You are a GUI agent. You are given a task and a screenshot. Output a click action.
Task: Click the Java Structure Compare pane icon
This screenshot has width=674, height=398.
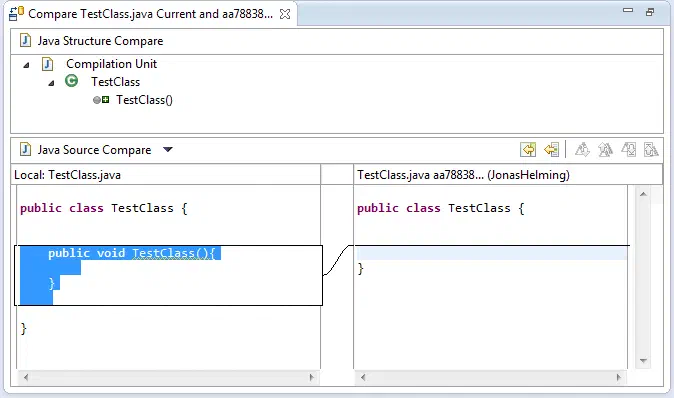coord(25,40)
